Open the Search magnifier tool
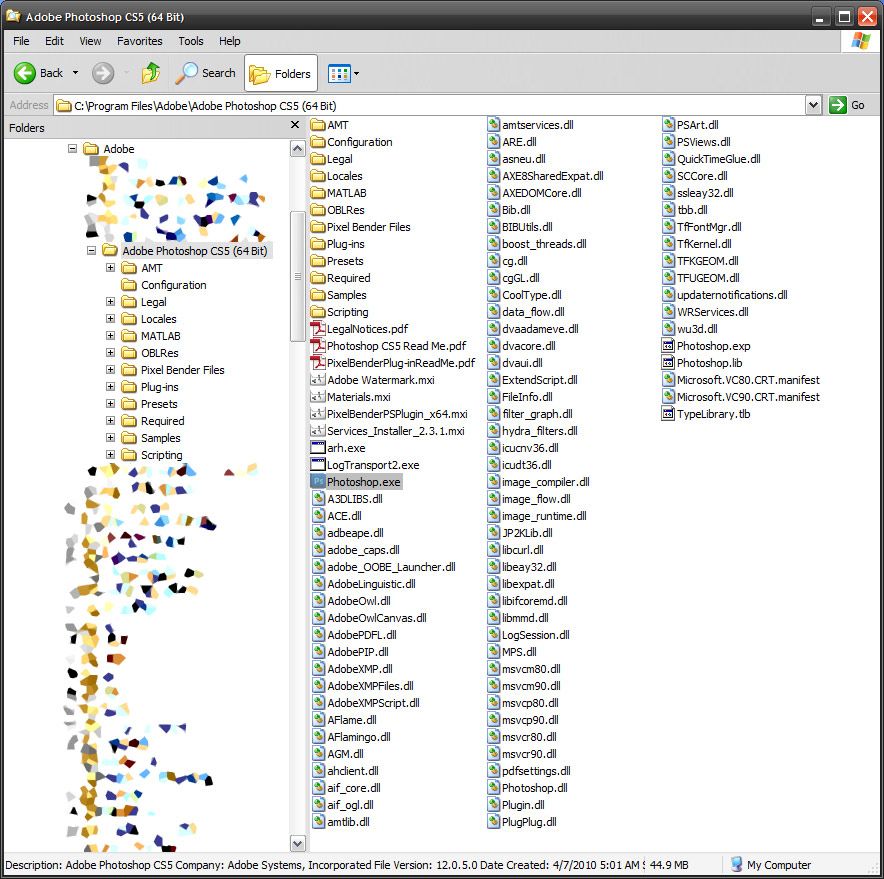The image size is (884, 879). (x=186, y=73)
